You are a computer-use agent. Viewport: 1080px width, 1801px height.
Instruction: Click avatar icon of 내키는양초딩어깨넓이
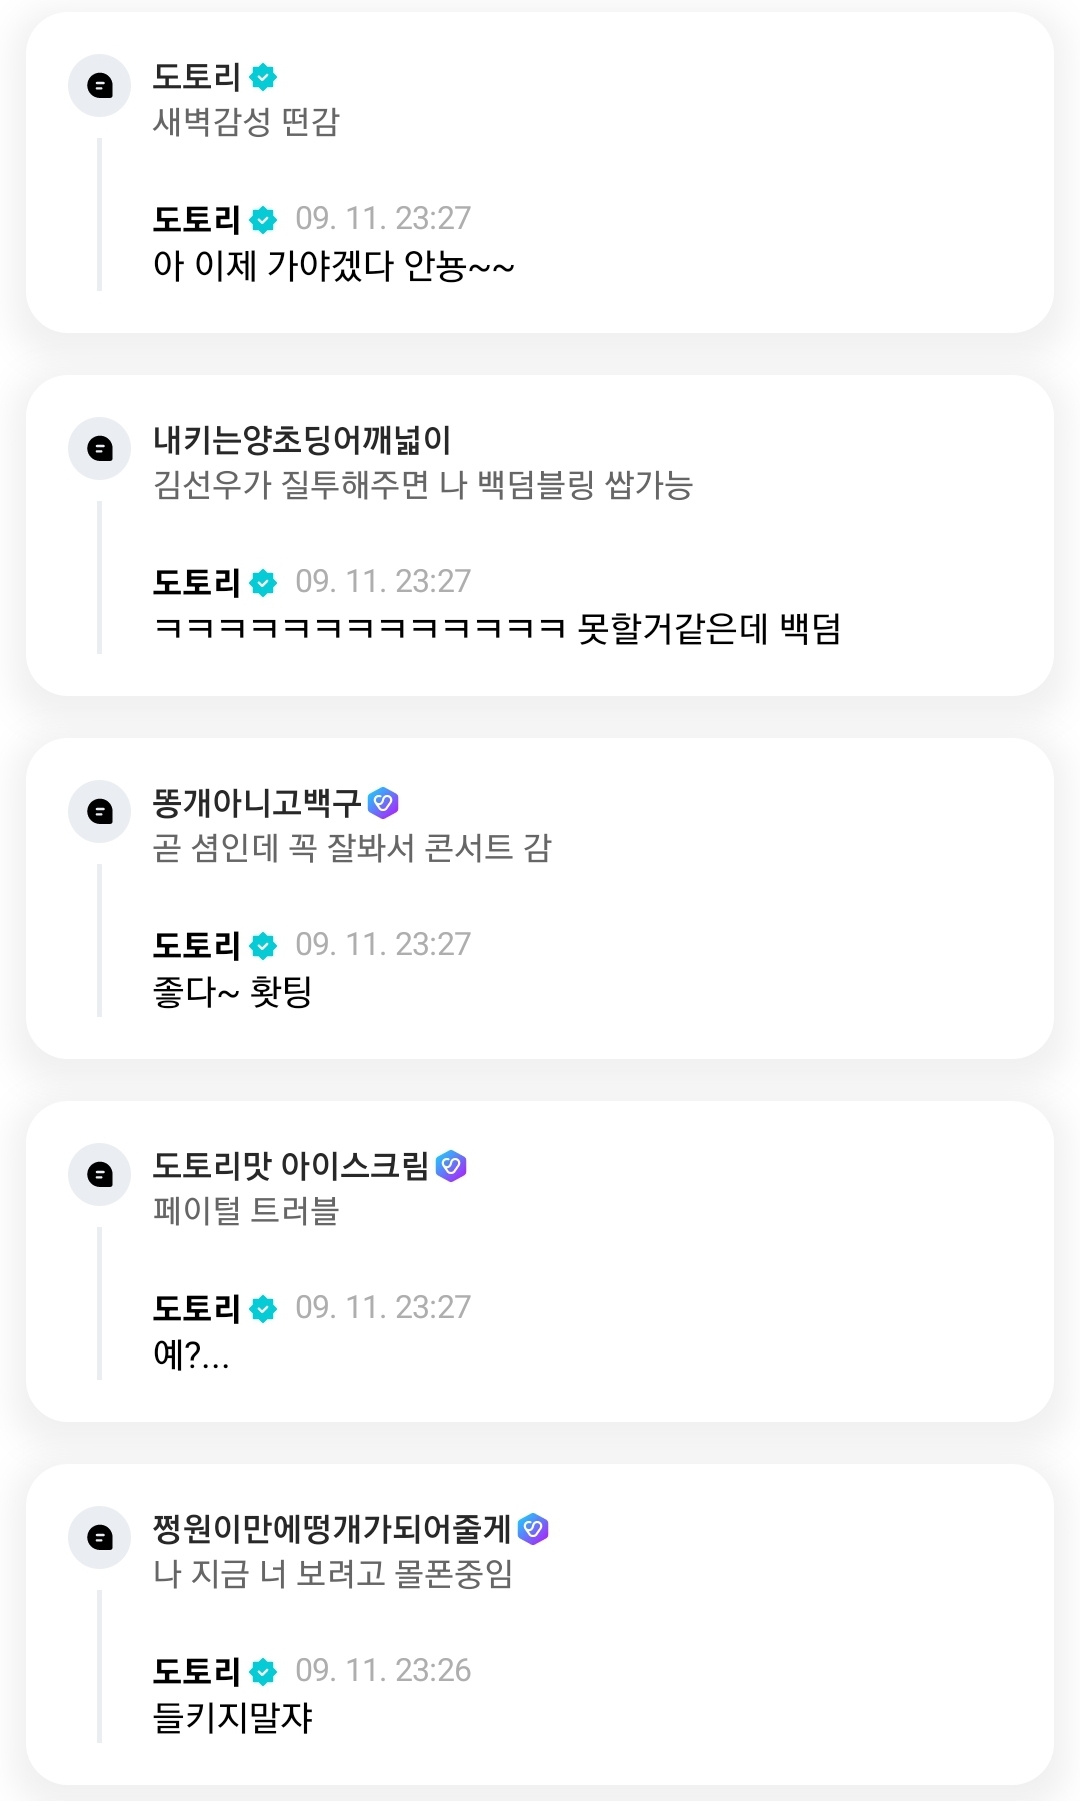[x=99, y=449]
